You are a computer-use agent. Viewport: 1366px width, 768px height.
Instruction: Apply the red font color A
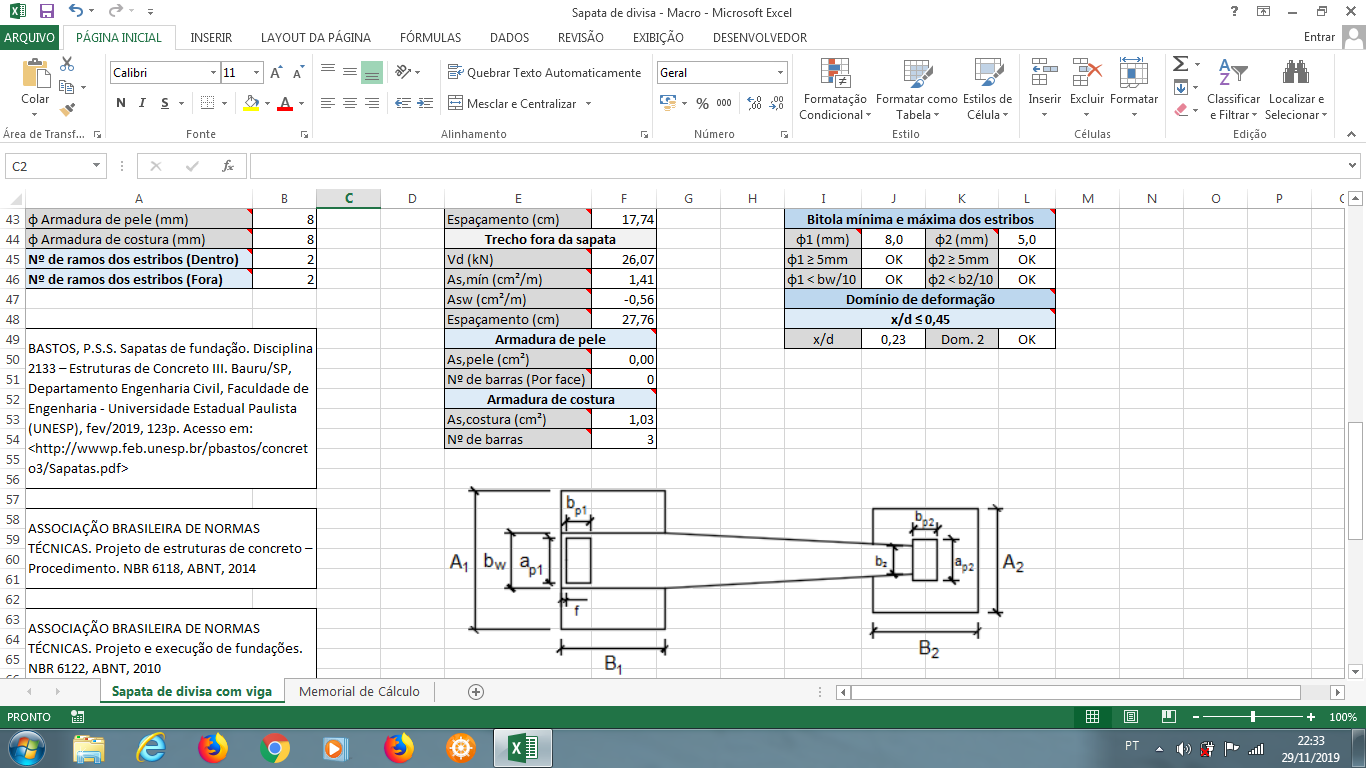pyautogui.click(x=285, y=103)
